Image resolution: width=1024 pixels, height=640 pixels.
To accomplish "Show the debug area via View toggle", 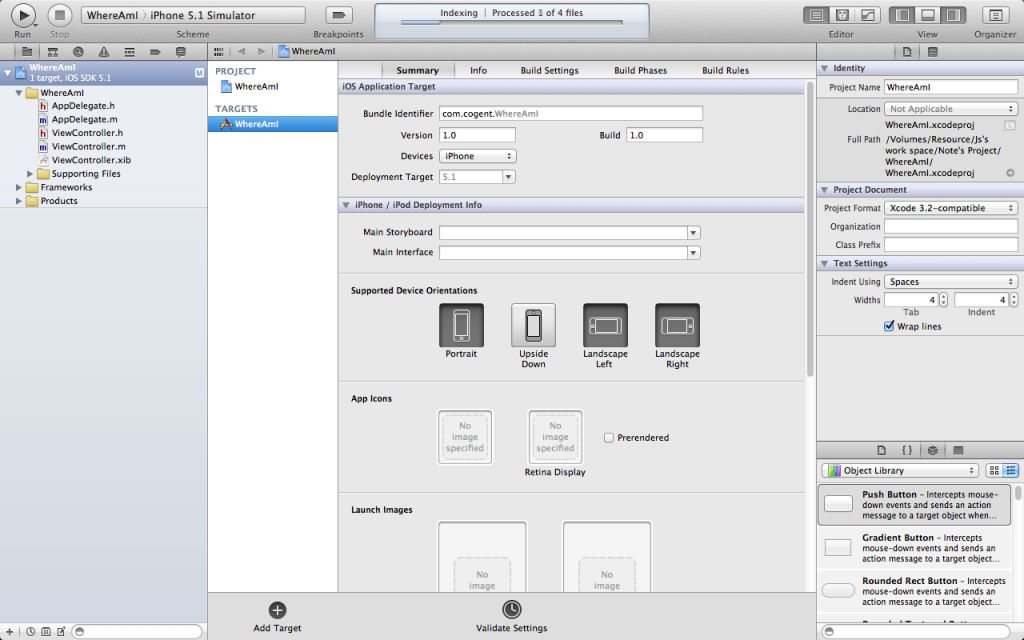I will tap(927, 15).
